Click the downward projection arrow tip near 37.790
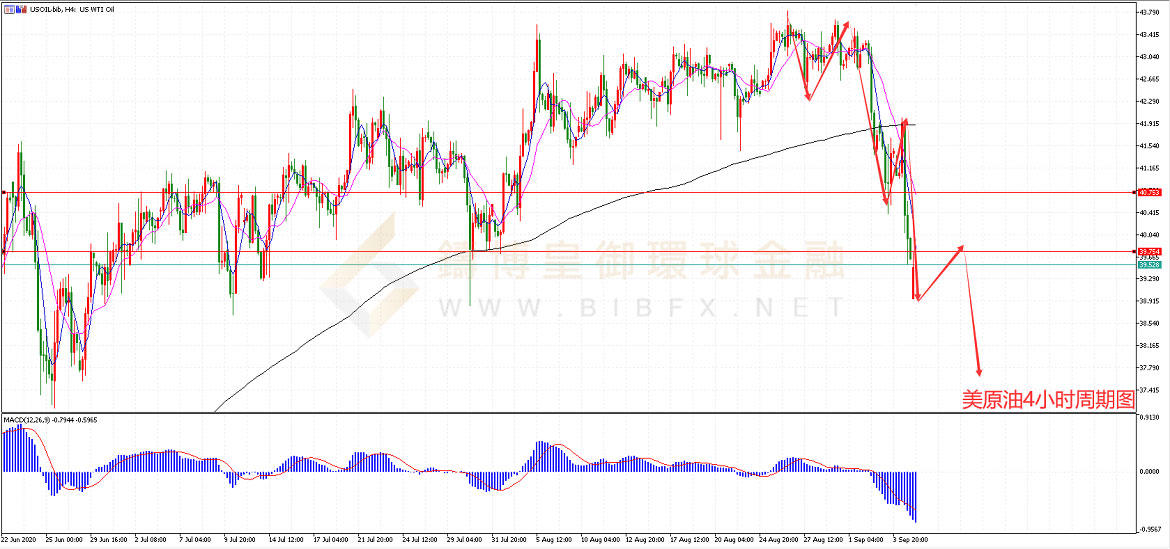Screen dimensions: 1170x549 (x=980, y=374)
